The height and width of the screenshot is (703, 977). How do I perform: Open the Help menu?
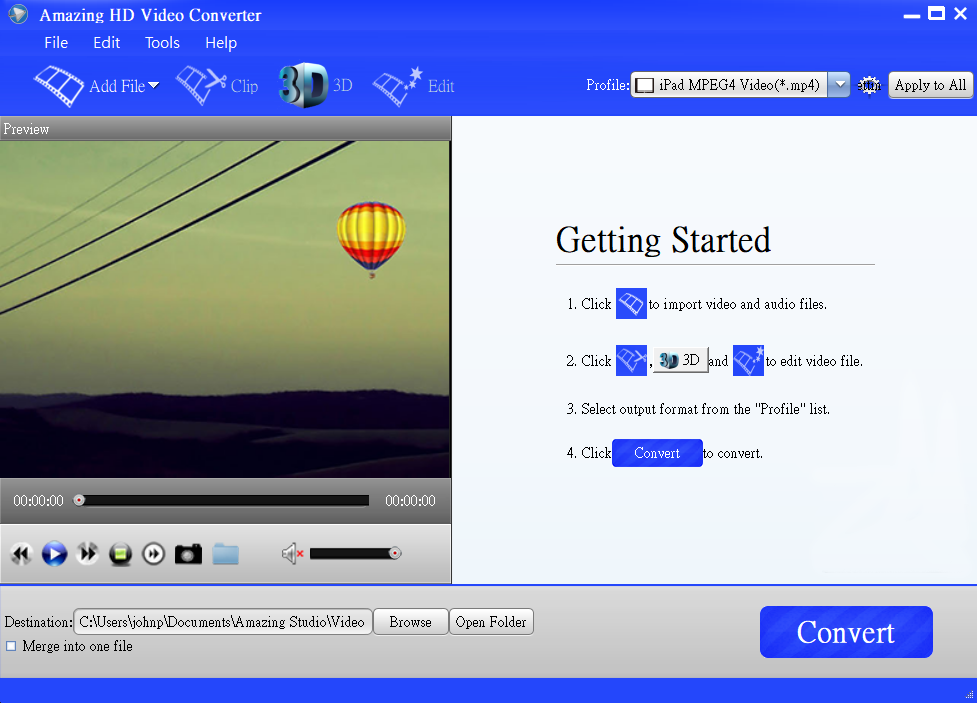[221, 42]
